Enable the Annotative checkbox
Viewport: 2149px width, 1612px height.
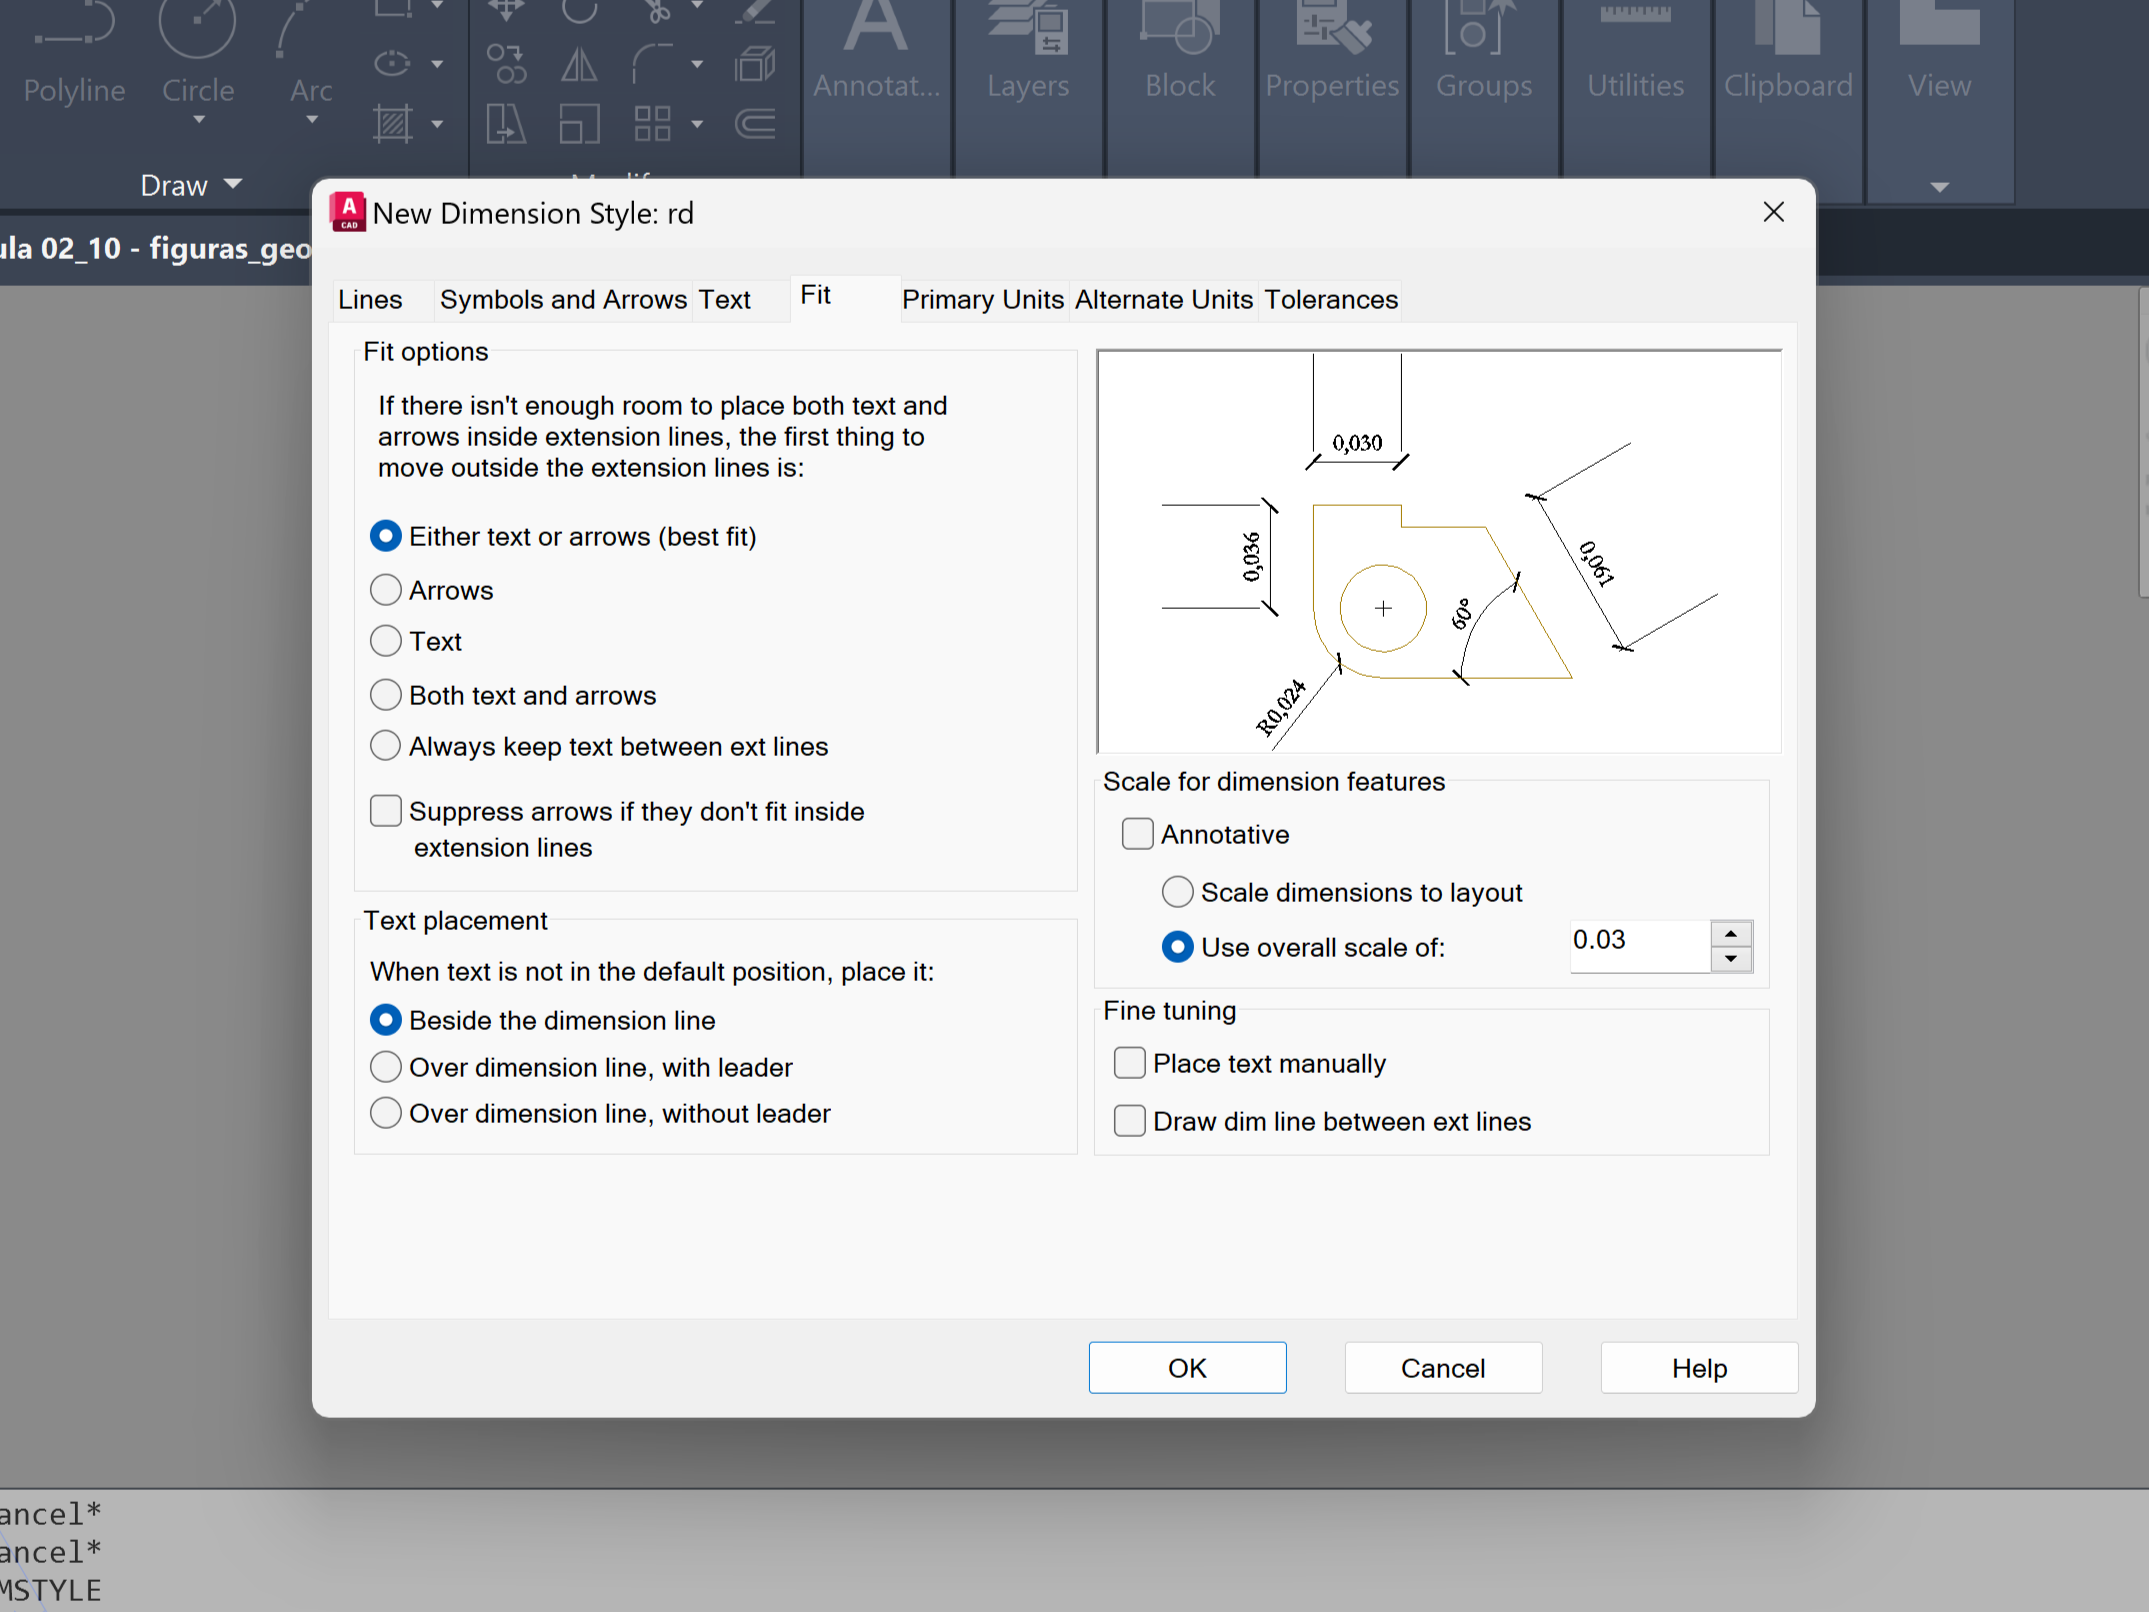[x=1137, y=834]
